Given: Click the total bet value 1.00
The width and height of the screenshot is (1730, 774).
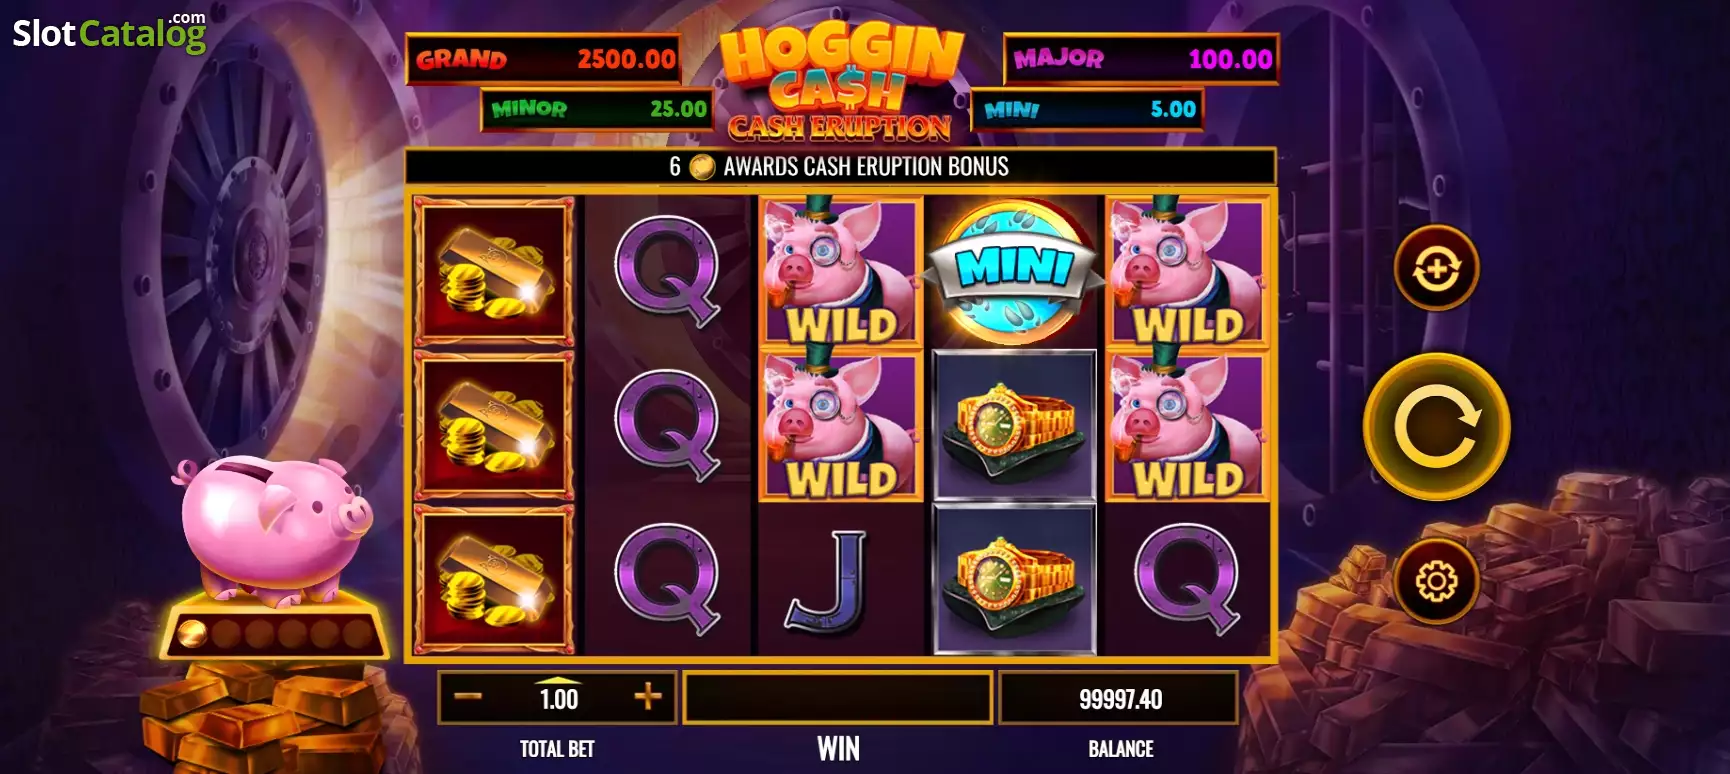Looking at the screenshot, I should [x=559, y=699].
